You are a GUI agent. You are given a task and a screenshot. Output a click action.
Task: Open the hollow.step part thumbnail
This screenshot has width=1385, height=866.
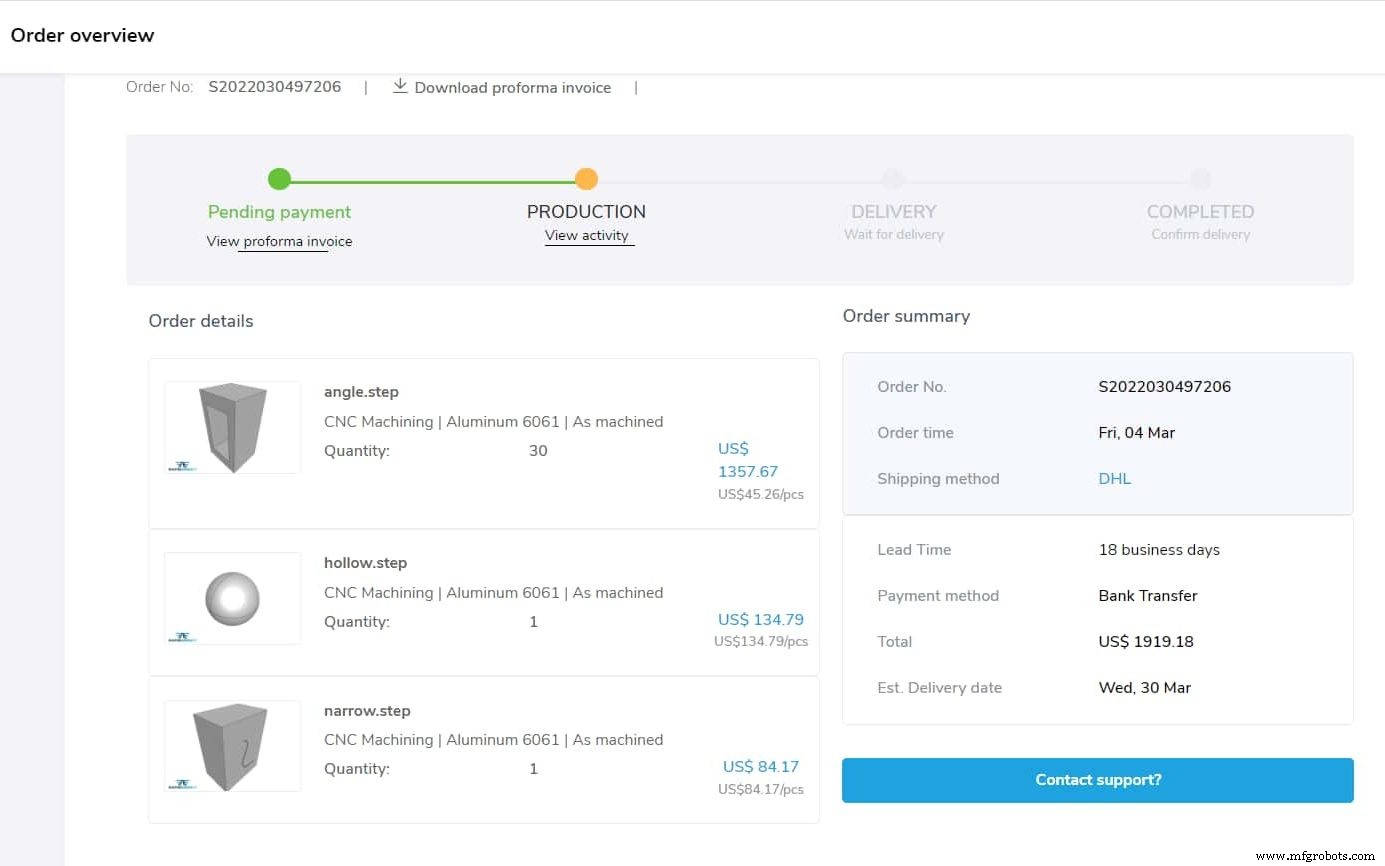point(232,598)
